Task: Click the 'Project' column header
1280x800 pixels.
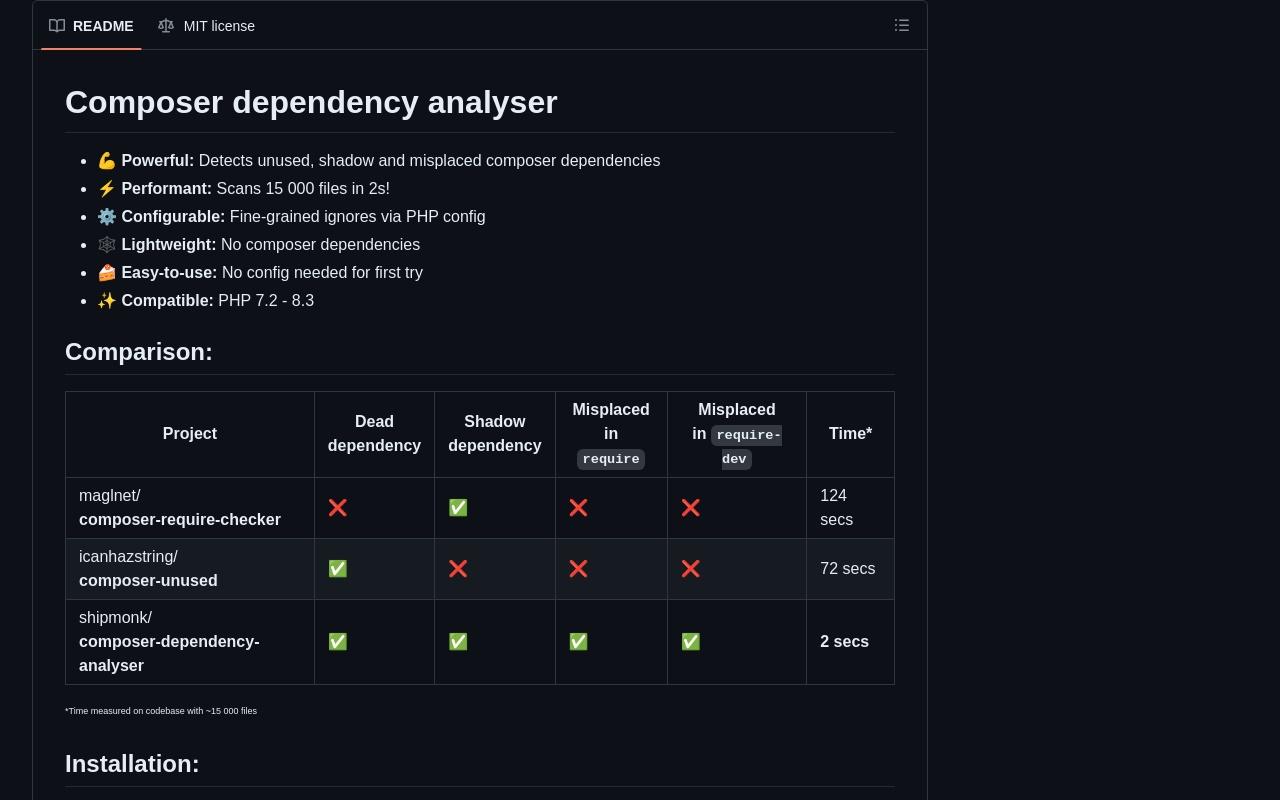Action: pos(190,434)
